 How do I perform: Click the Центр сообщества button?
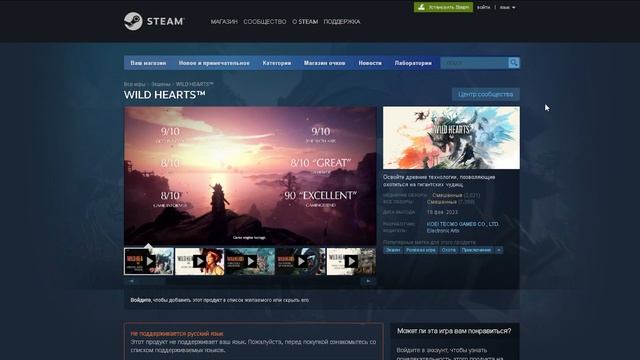tap(486, 94)
